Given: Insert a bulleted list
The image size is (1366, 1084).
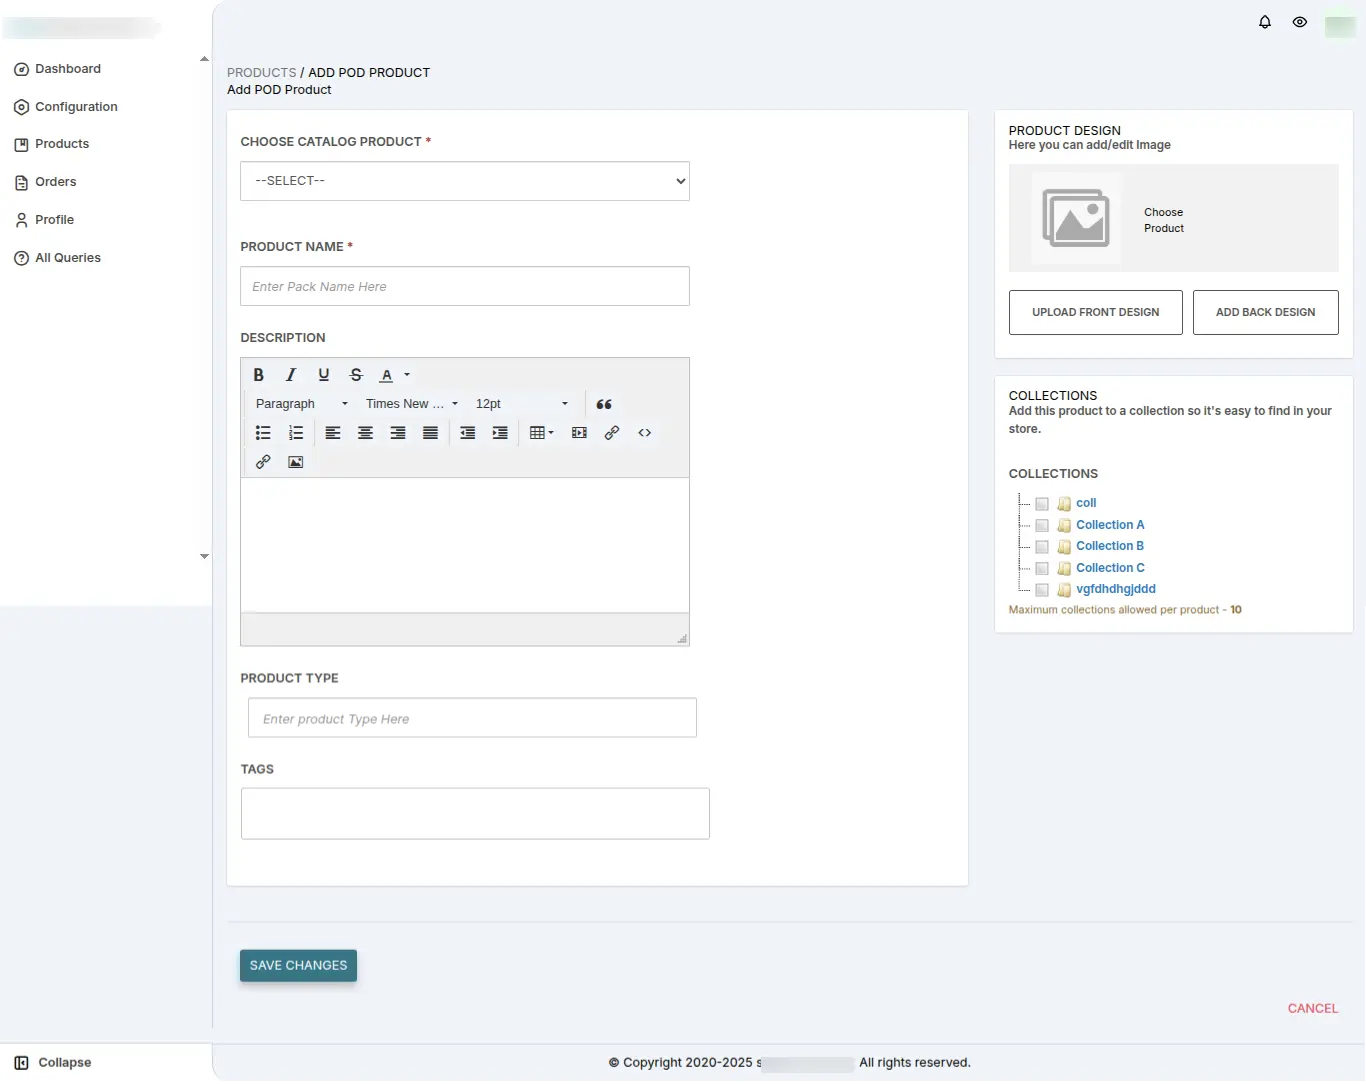Looking at the screenshot, I should coord(263,433).
